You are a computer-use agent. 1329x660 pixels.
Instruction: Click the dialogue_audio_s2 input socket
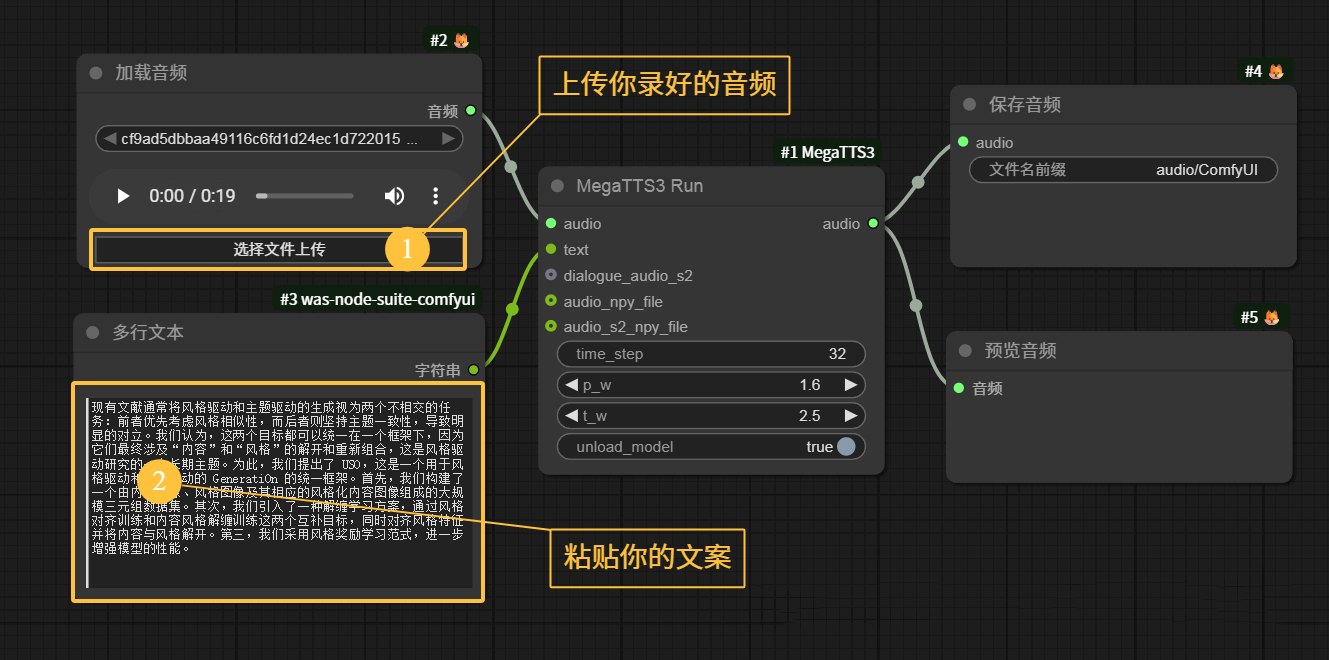coord(551,275)
